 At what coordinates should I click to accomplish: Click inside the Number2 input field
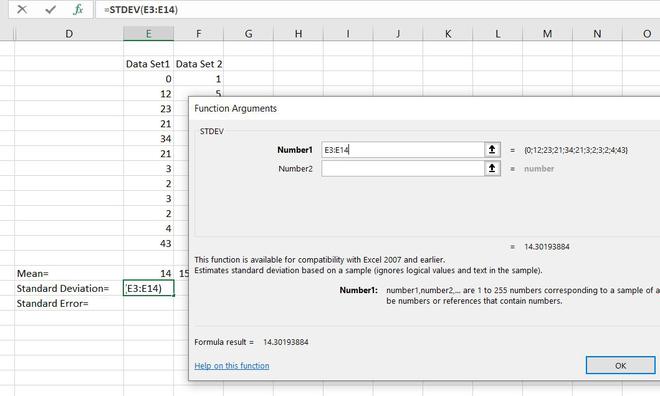point(403,169)
